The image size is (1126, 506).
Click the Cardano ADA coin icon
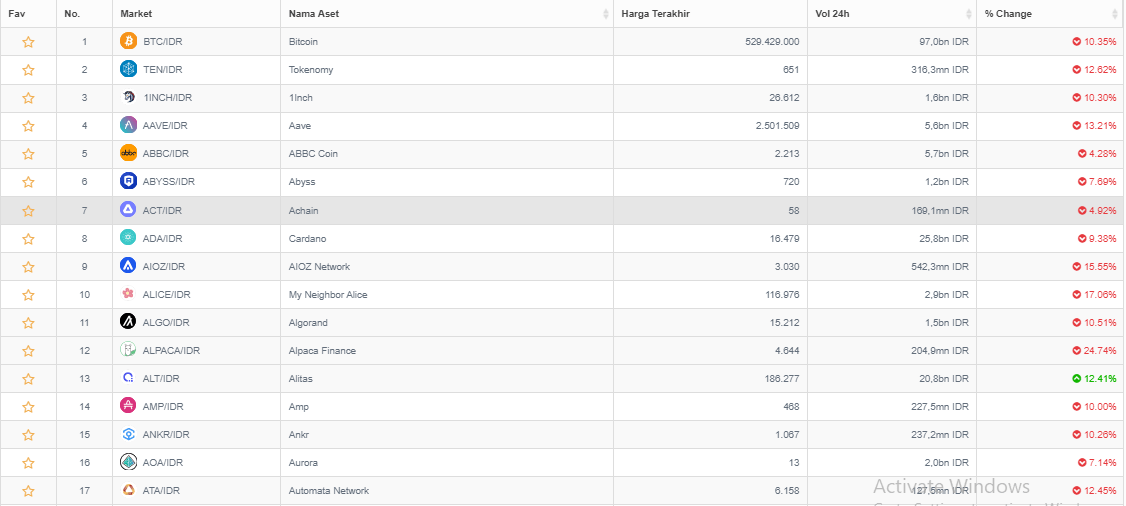coord(128,238)
